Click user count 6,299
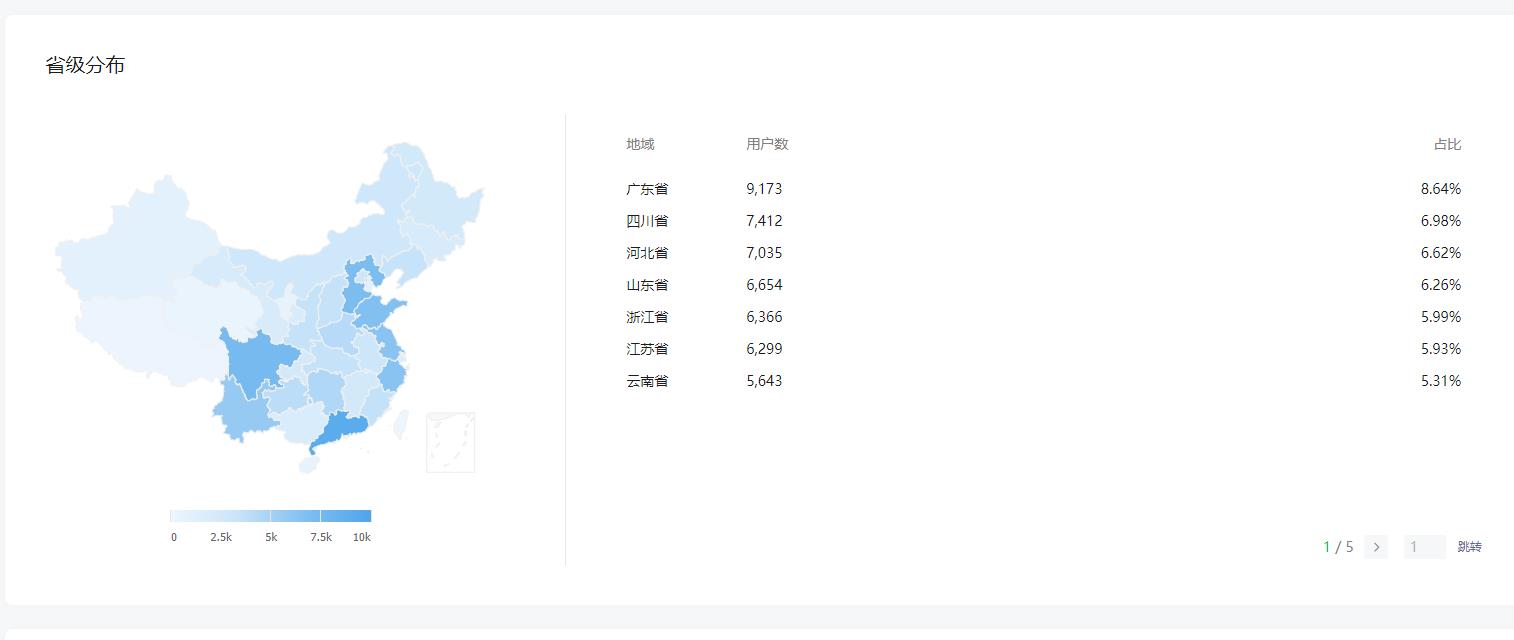Screen dimensions: 1514x640 [764, 349]
